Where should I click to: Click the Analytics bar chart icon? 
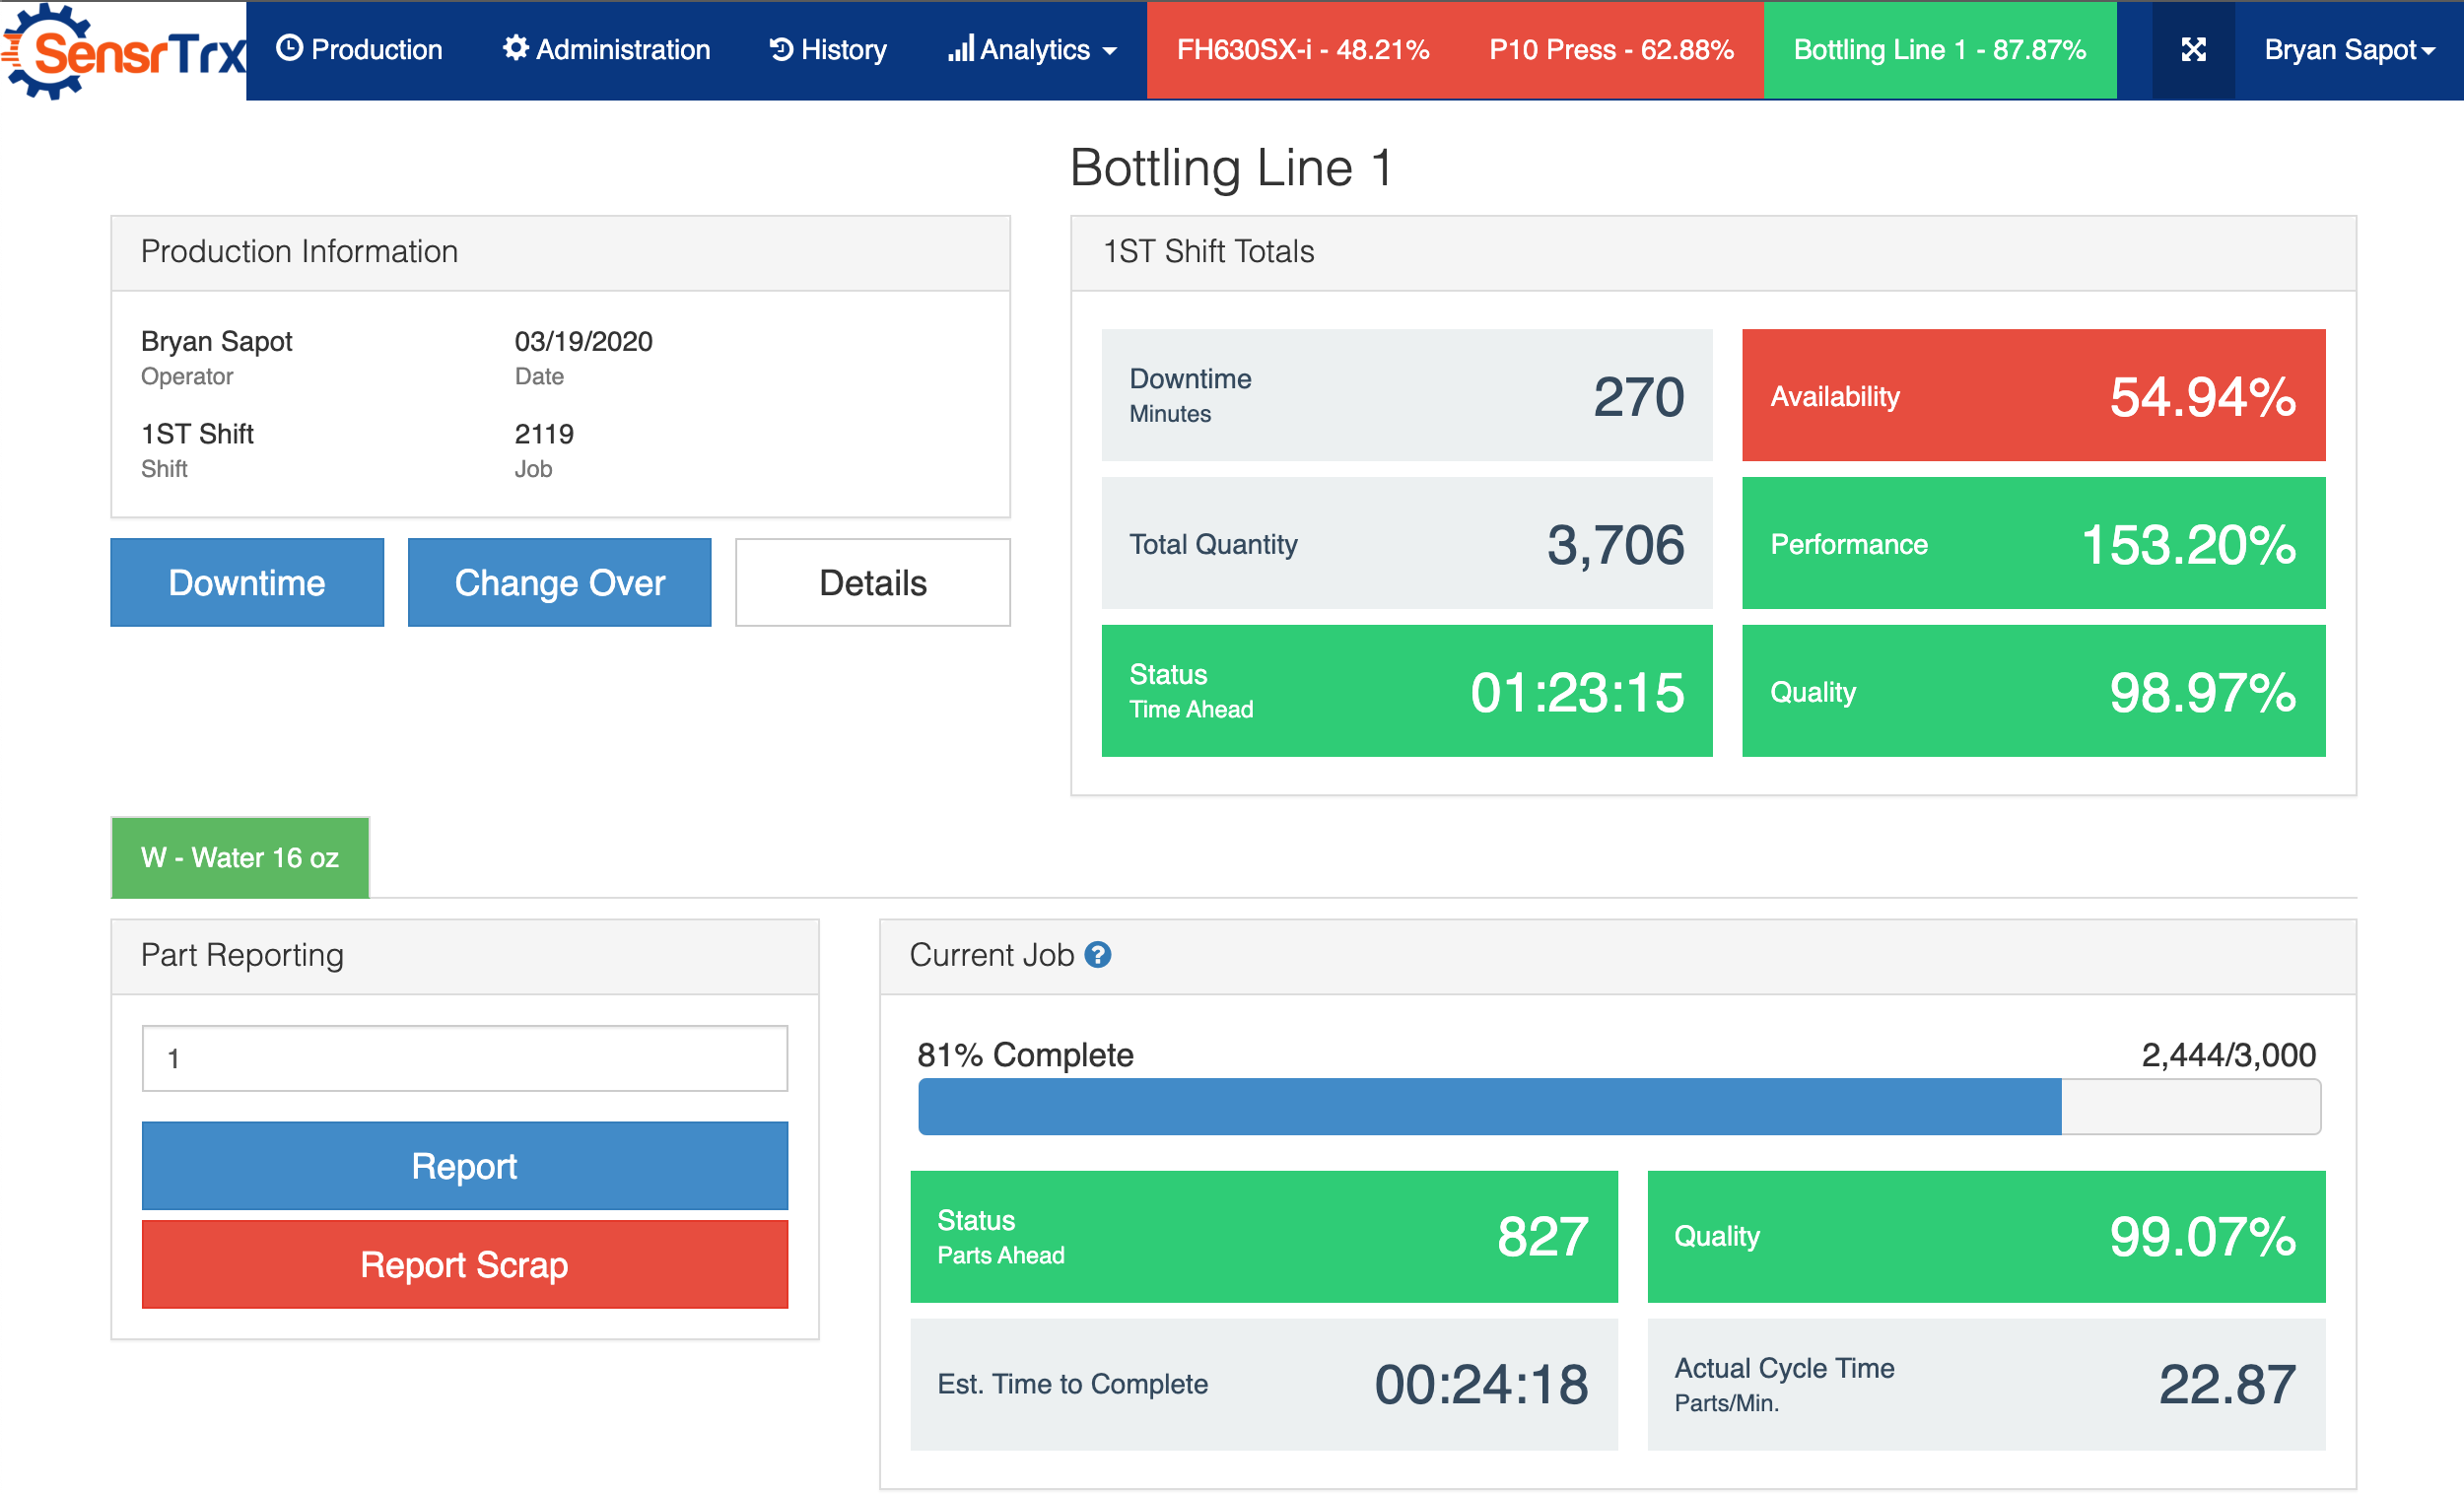[960, 48]
